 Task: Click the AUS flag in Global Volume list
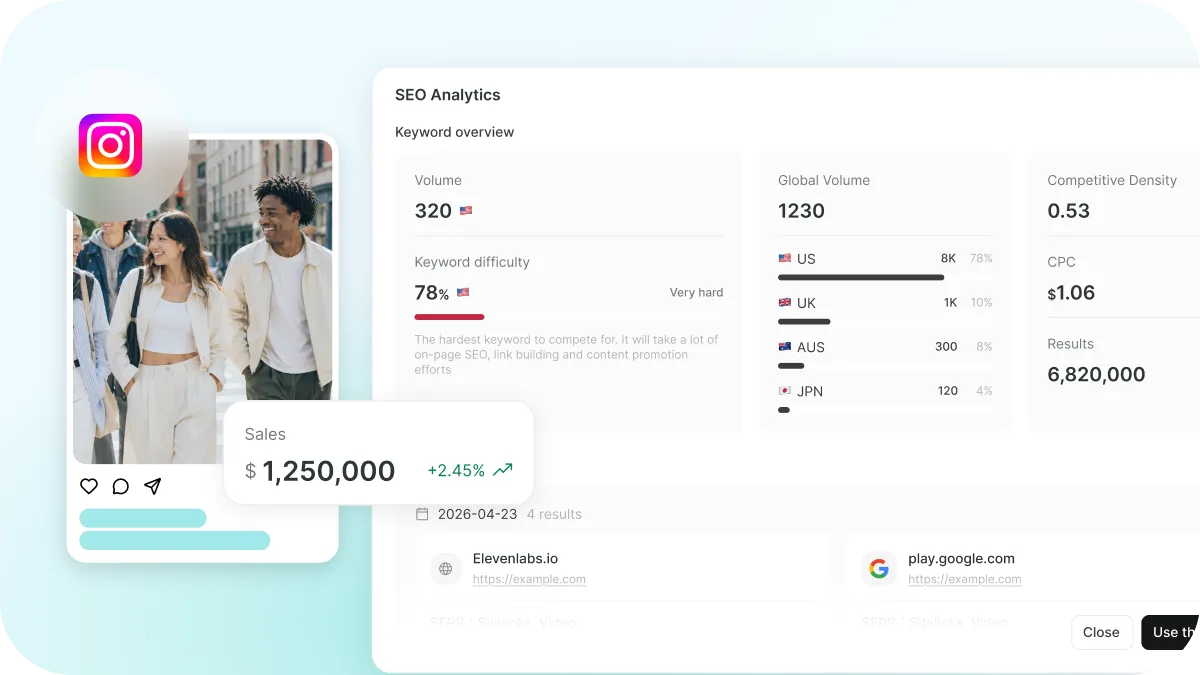(x=785, y=347)
